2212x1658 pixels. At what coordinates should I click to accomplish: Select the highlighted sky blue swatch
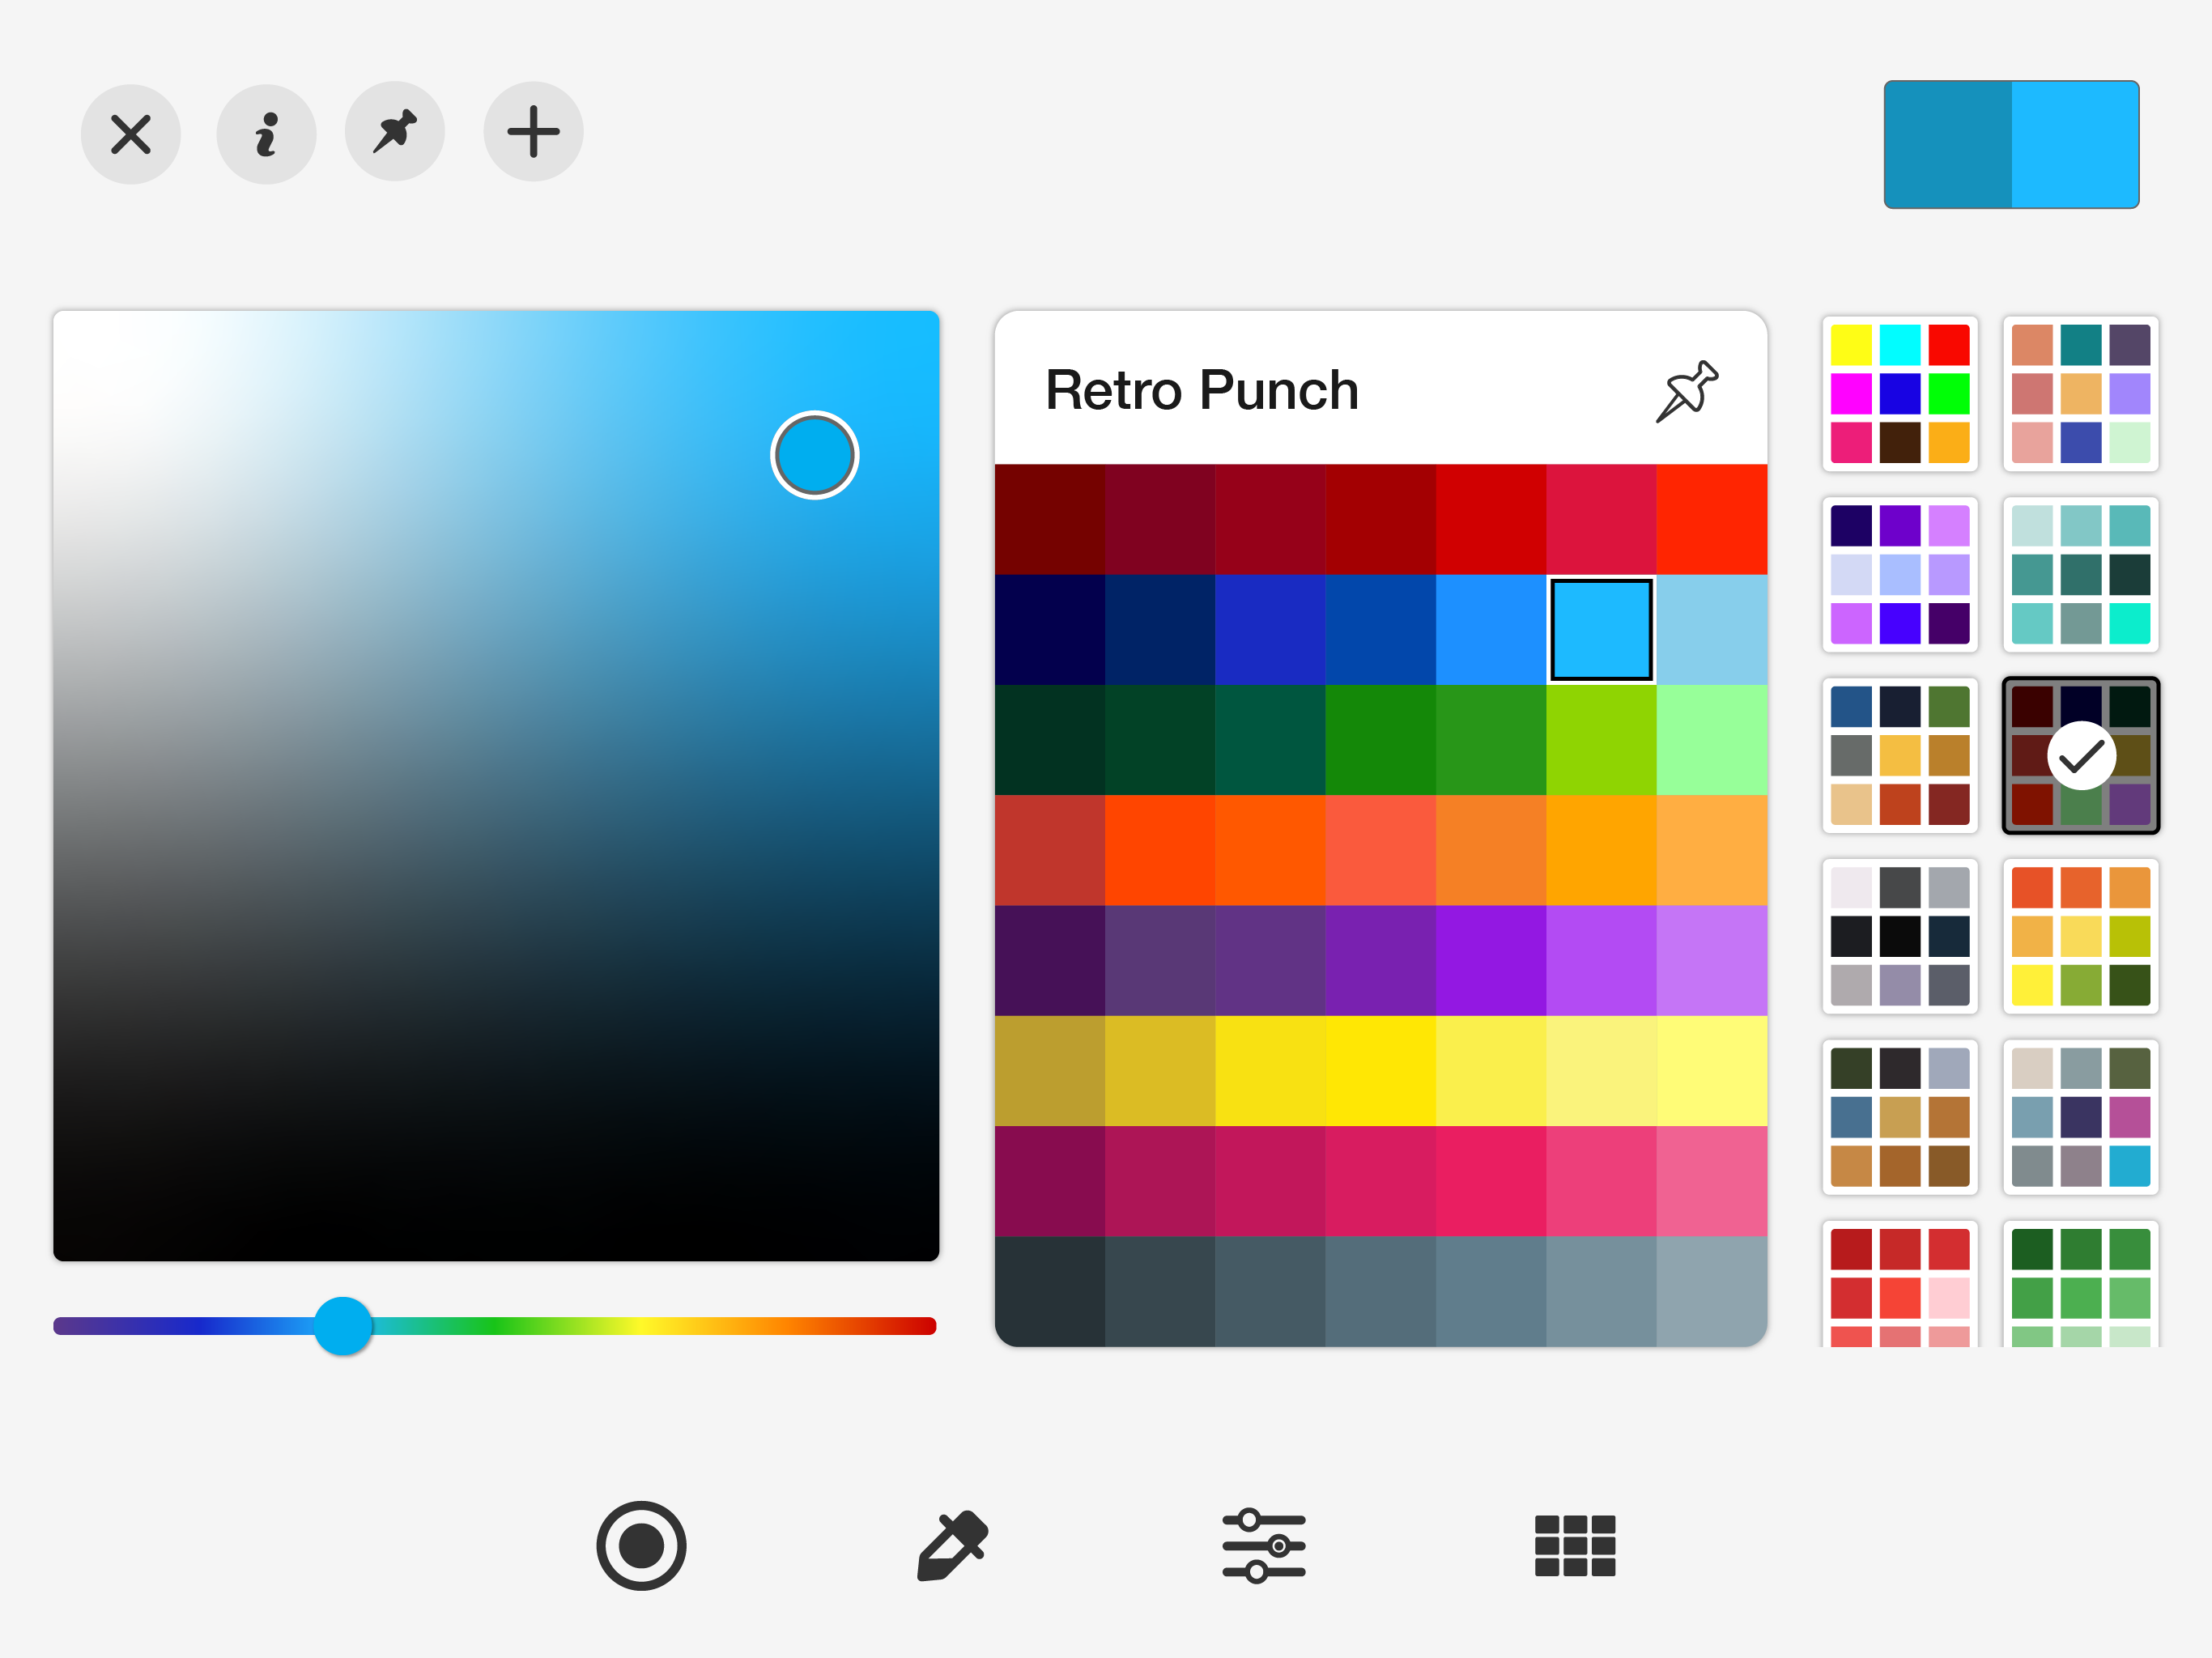coord(1601,630)
